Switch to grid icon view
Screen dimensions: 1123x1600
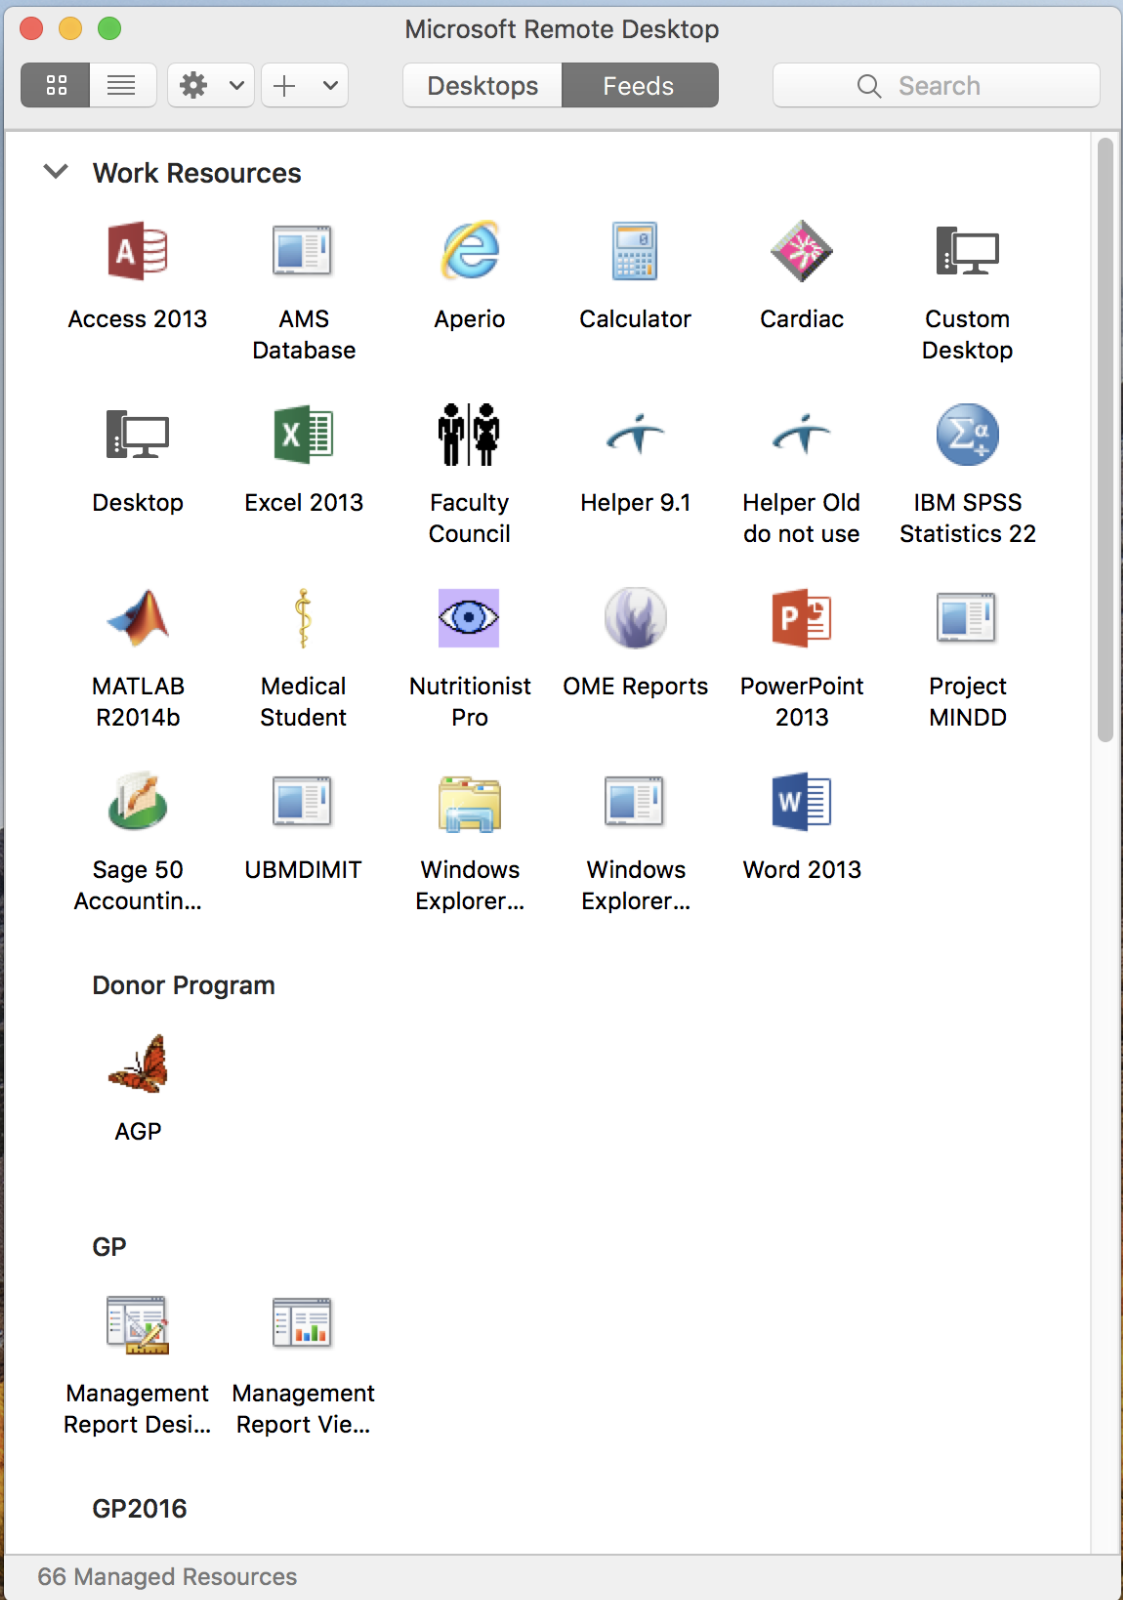(56, 85)
